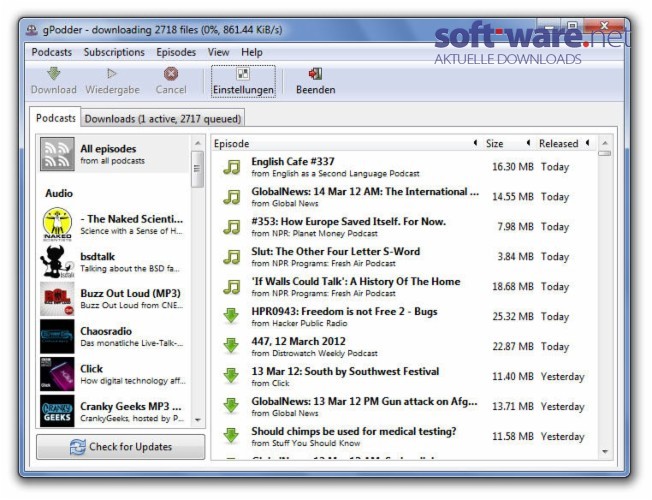Image resolution: width=652 pixels, height=500 pixels.
Task: Select #353: How Europe Saved Itself title
Action: pos(348,222)
